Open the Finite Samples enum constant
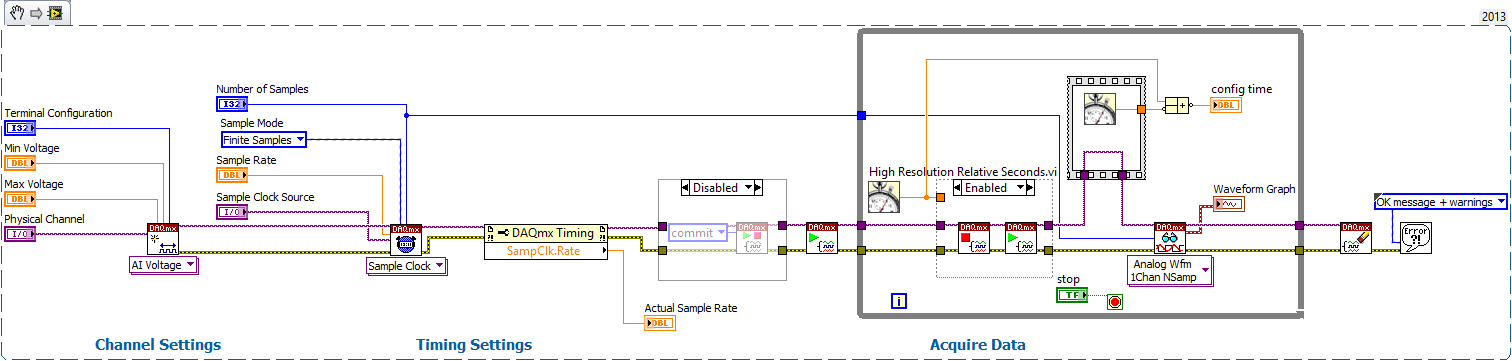Screen dimensions: 1512x361 click(x=264, y=140)
